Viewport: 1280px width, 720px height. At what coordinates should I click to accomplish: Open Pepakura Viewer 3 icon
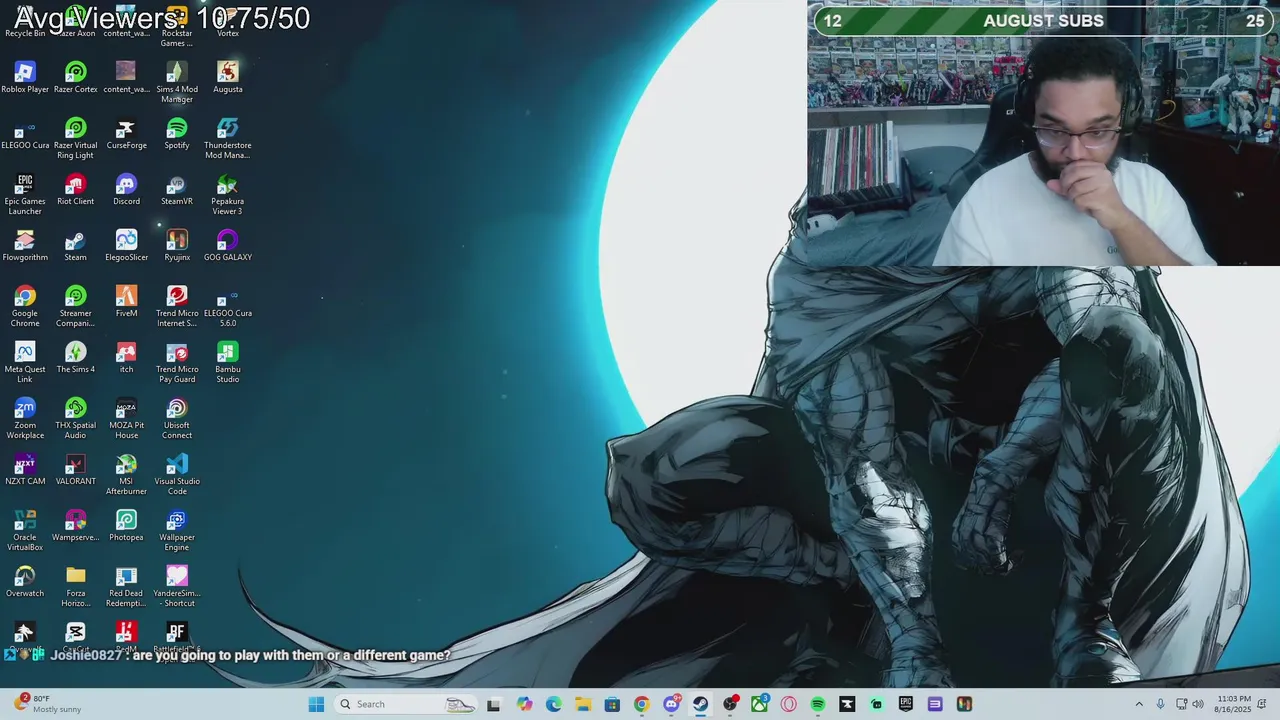(x=228, y=194)
